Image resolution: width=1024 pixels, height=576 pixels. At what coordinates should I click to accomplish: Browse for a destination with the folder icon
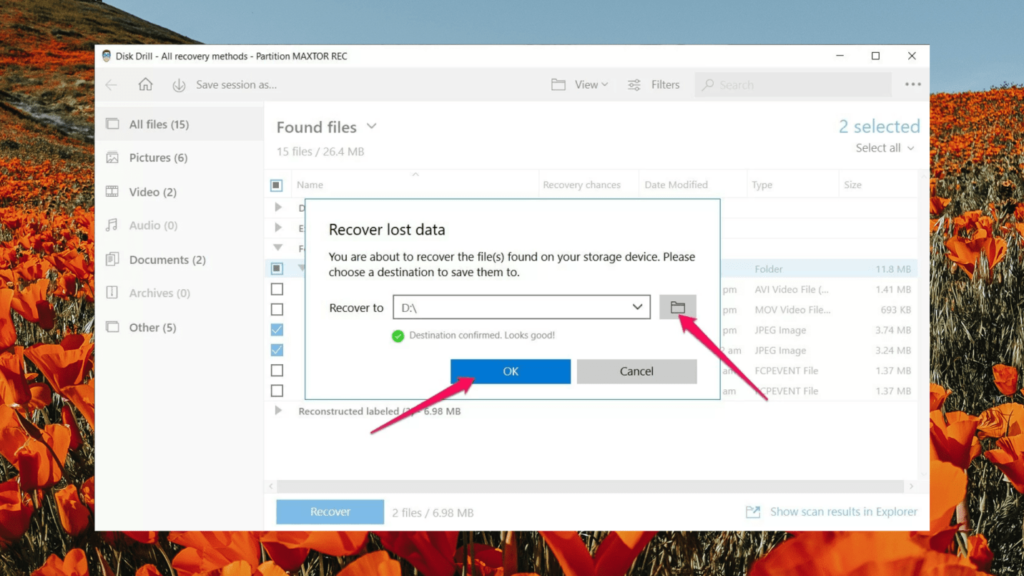tap(678, 307)
